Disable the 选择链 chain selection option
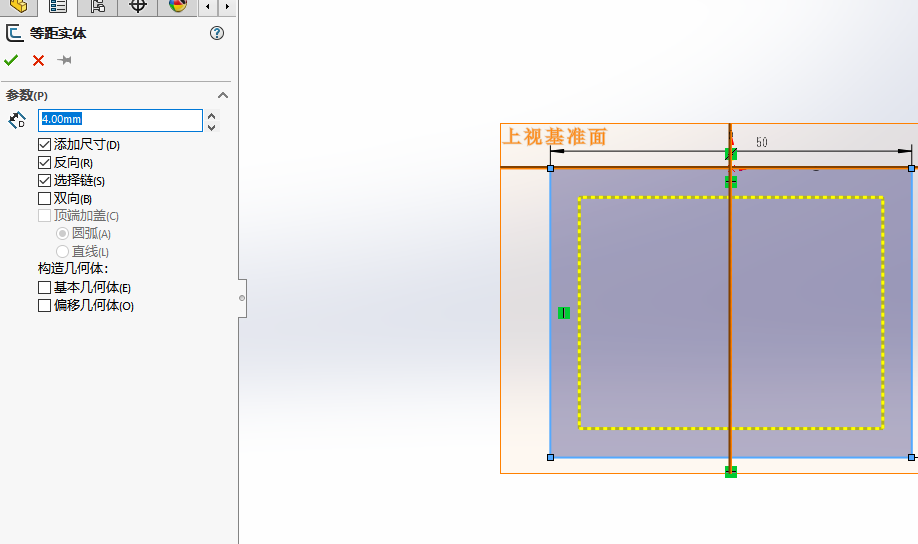The height and width of the screenshot is (544, 918). [x=44, y=181]
